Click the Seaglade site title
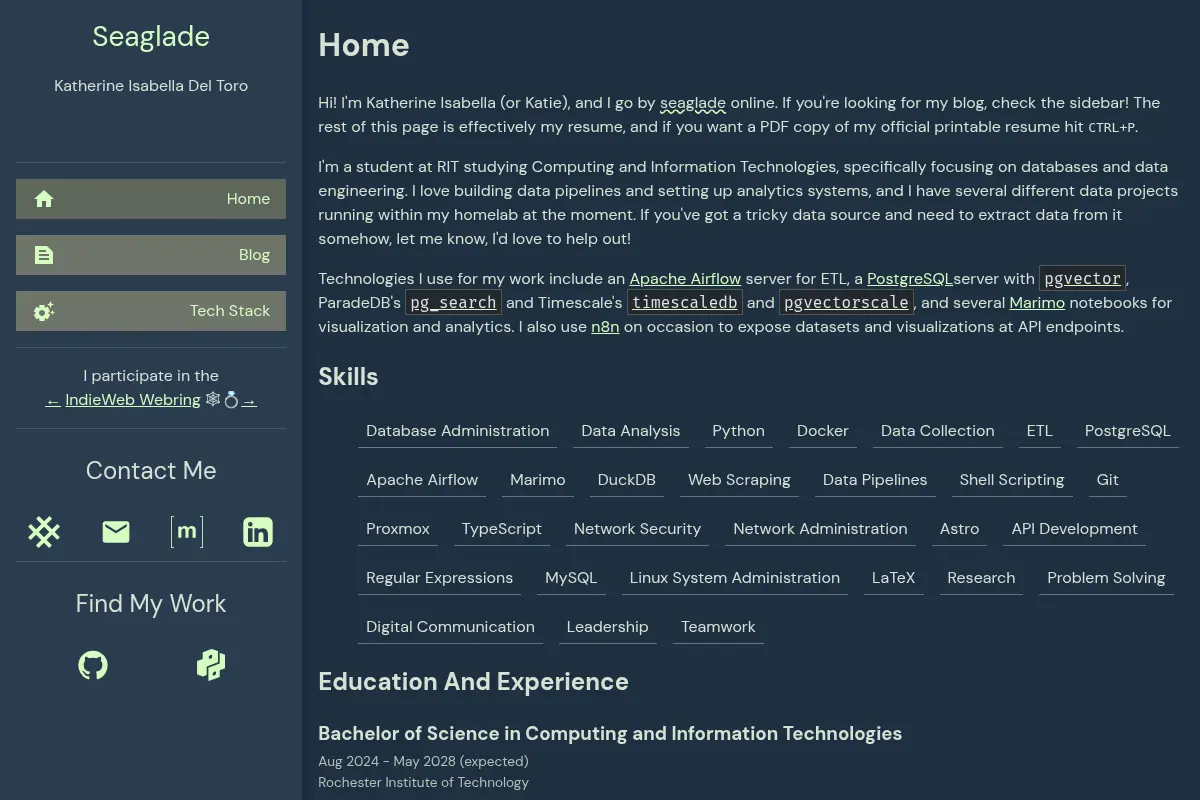The height and width of the screenshot is (800, 1200). tap(151, 36)
